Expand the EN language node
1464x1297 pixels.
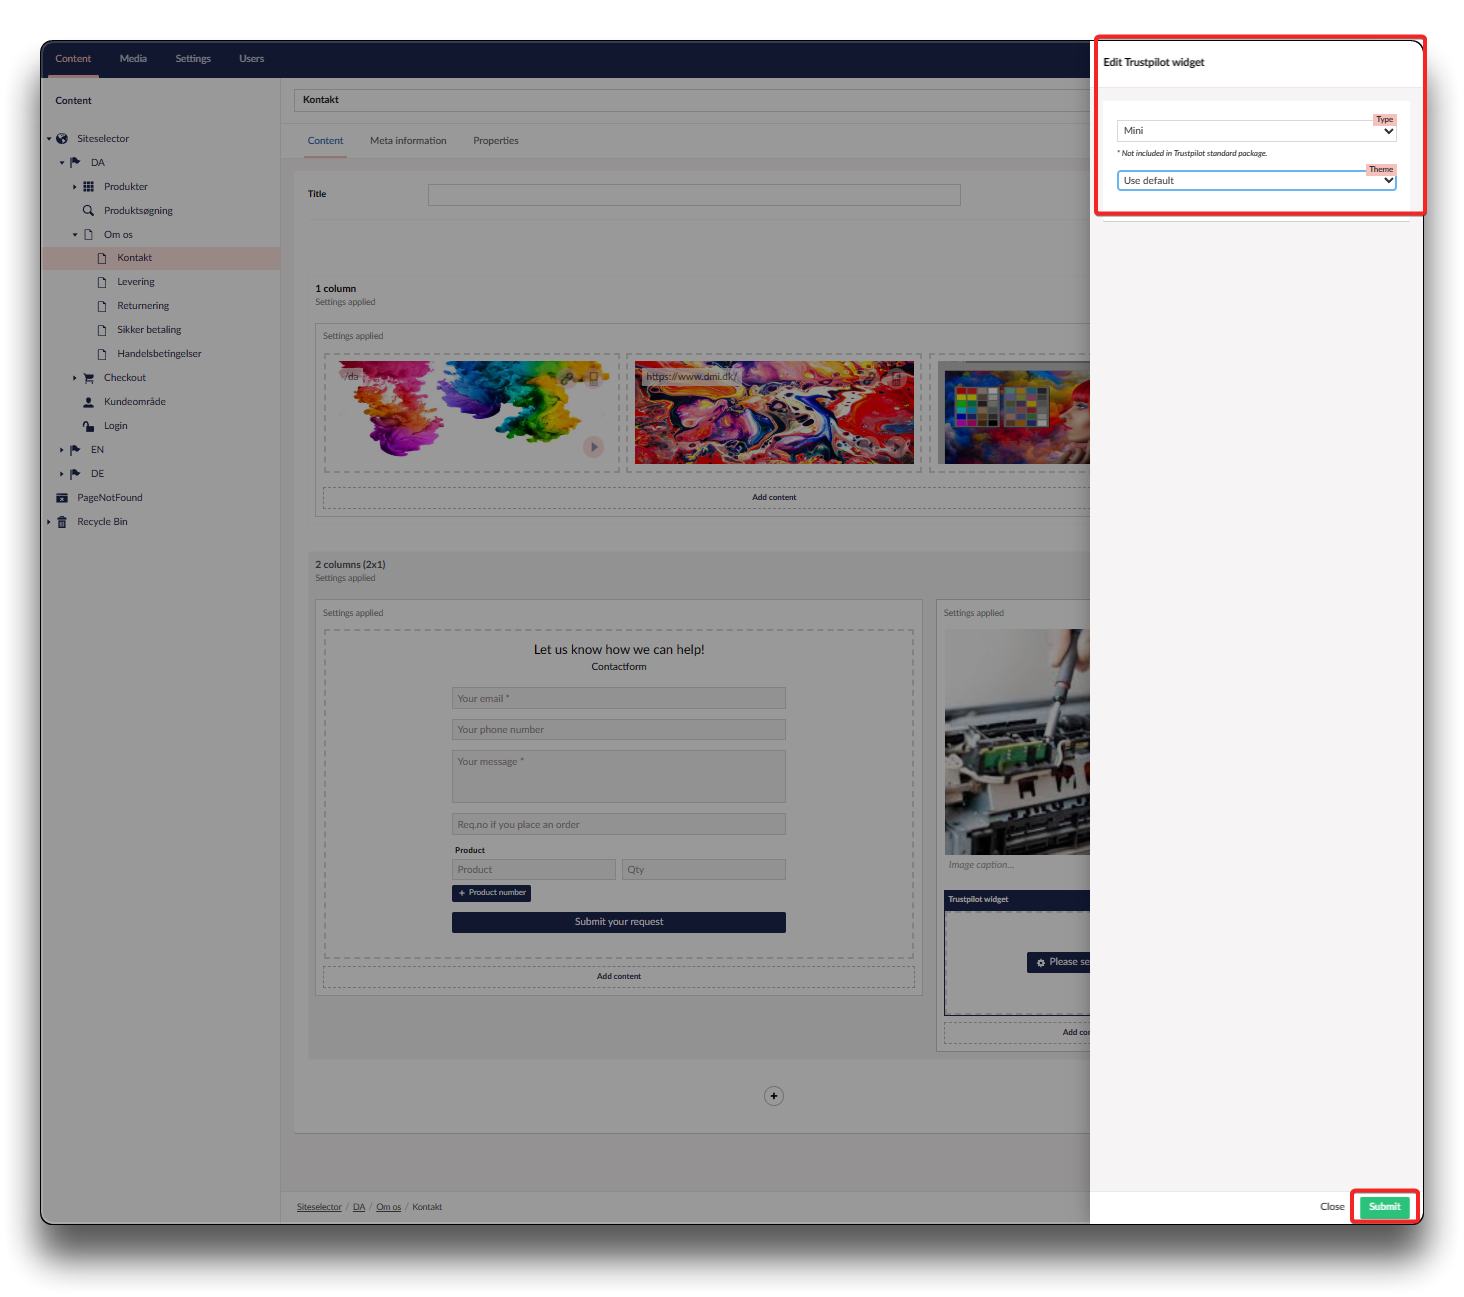tap(62, 450)
